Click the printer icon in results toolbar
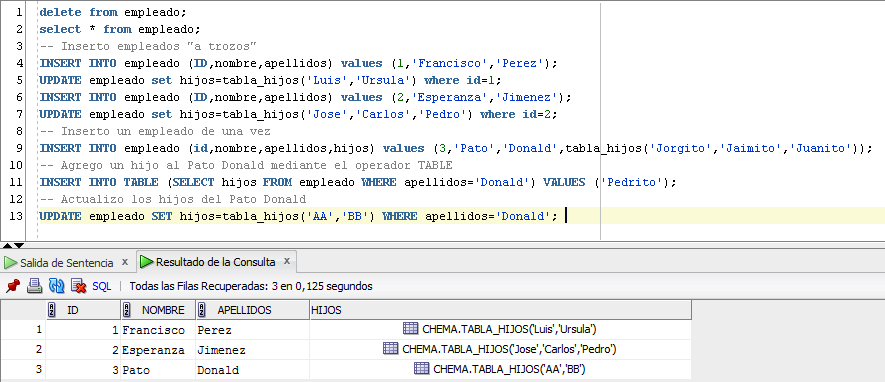 [34, 286]
